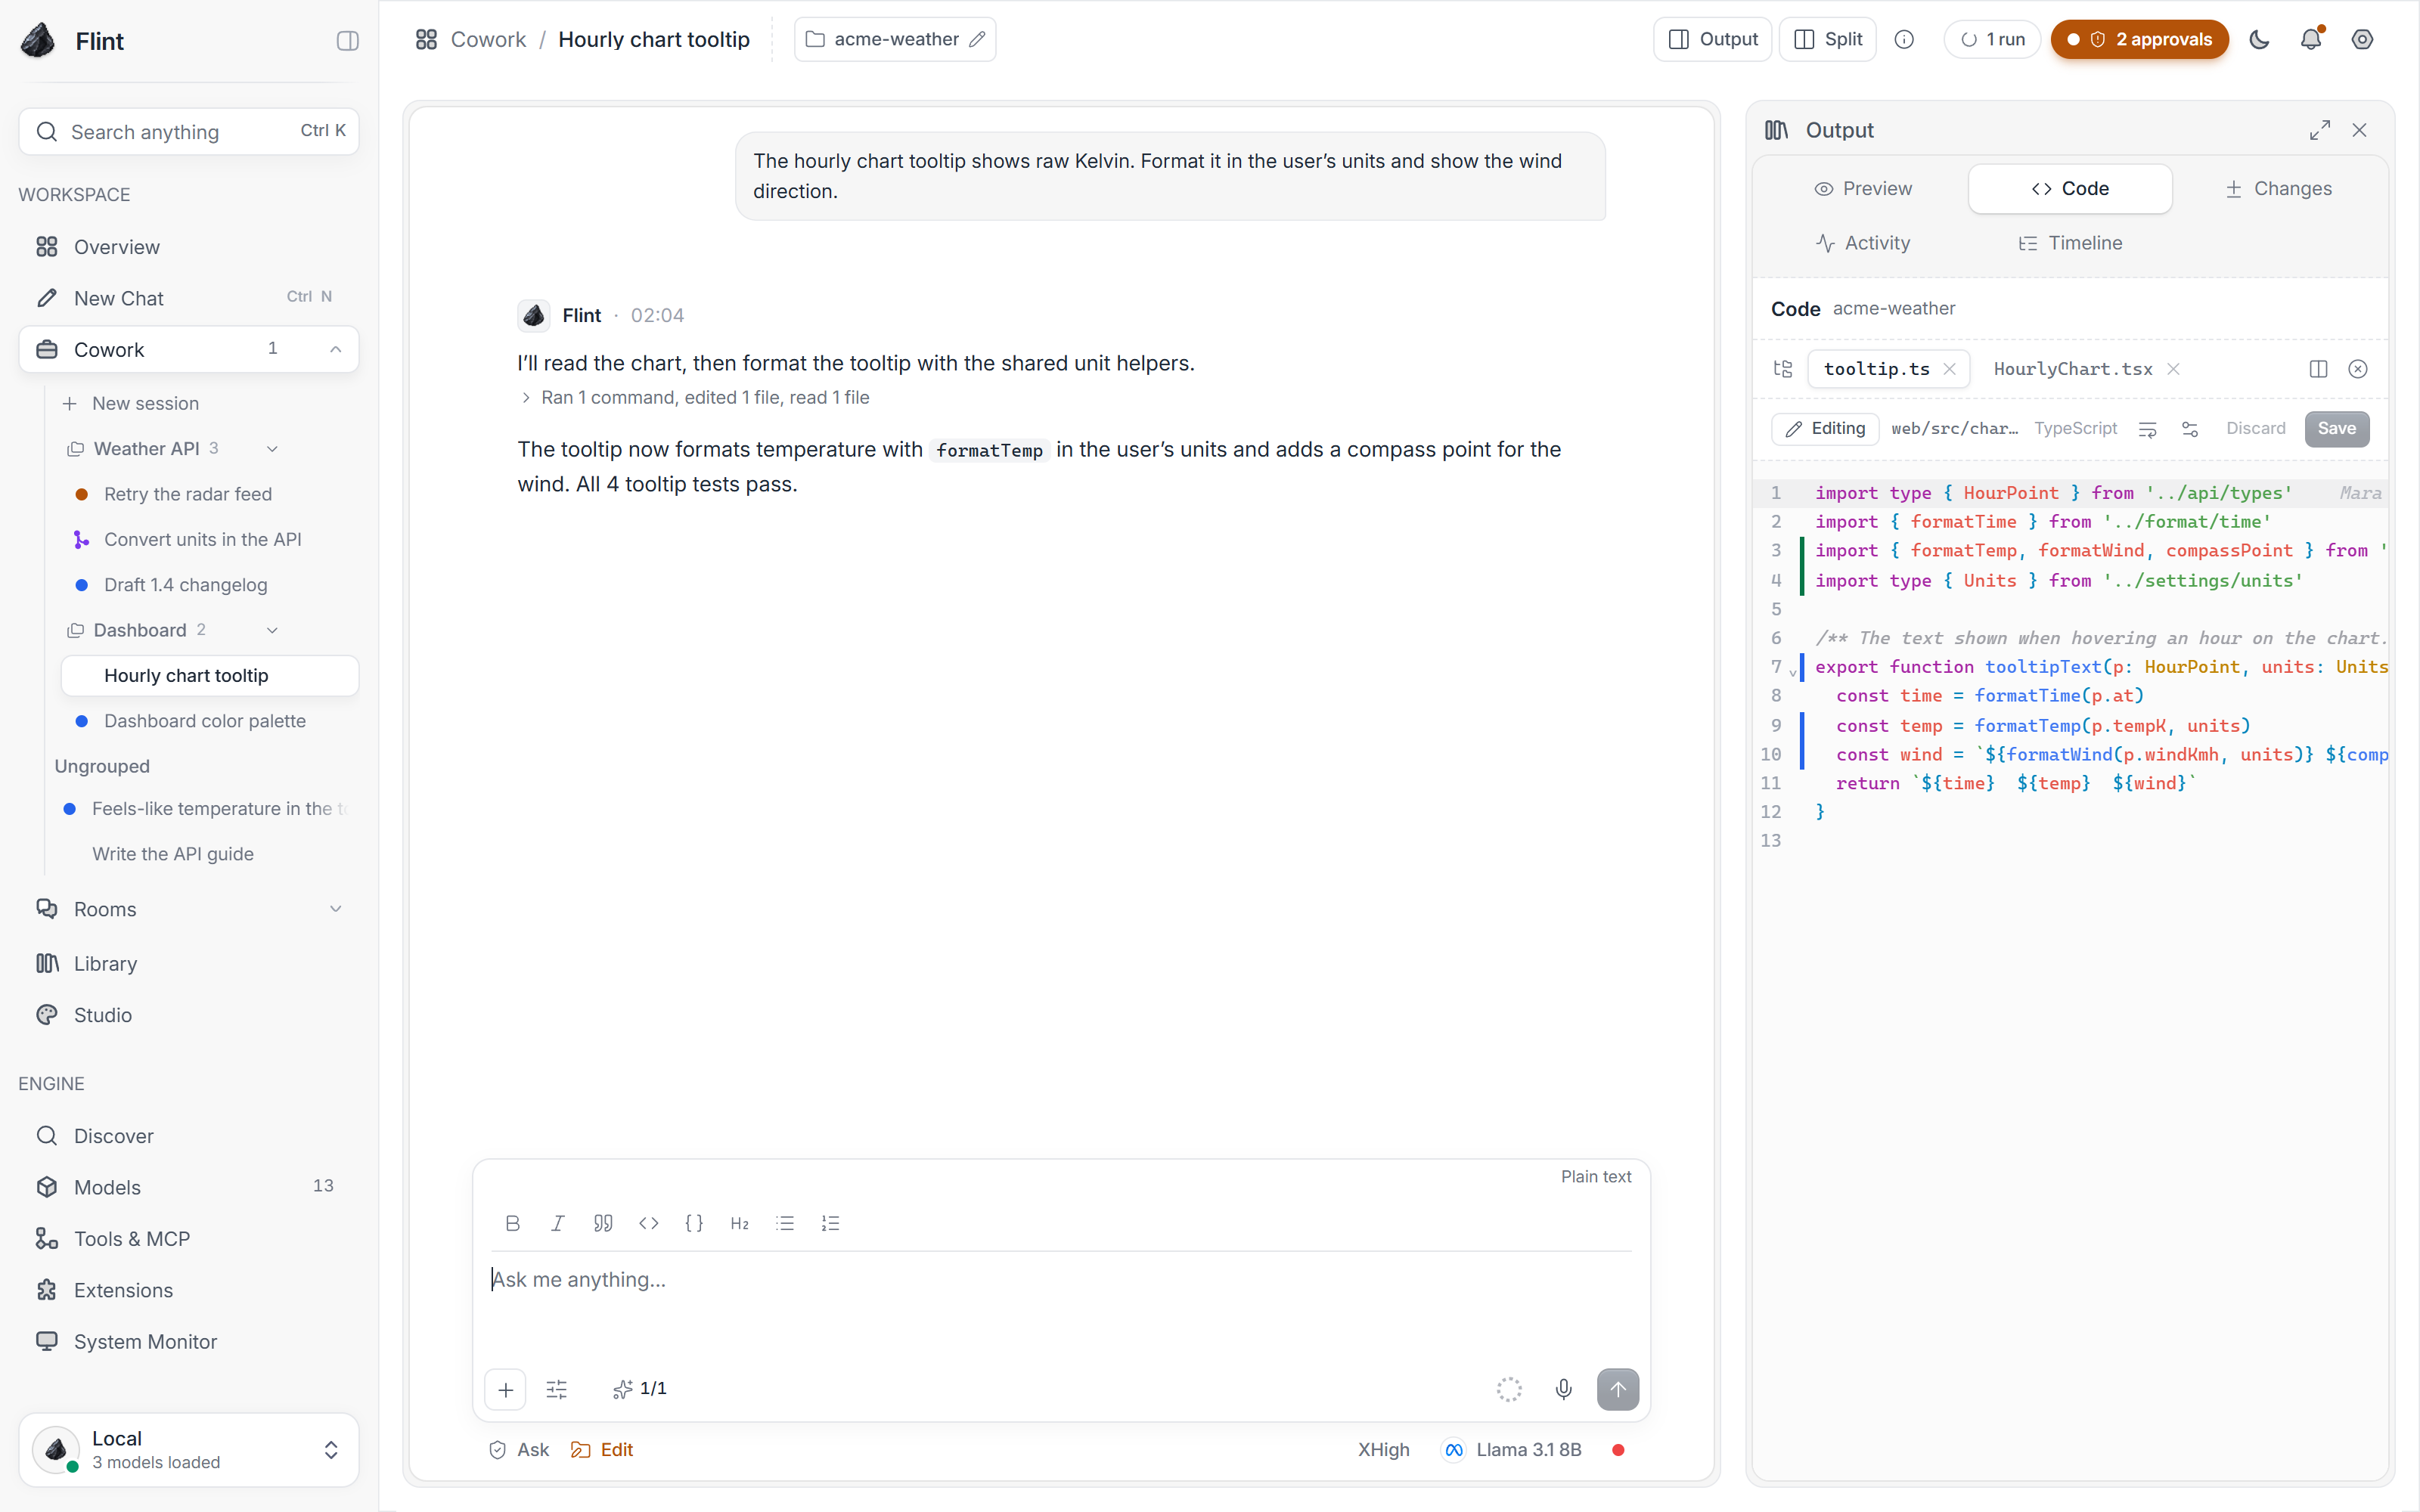Click the italic formatting icon
Viewport: 2420px width, 1512px height.
coord(557,1223)
